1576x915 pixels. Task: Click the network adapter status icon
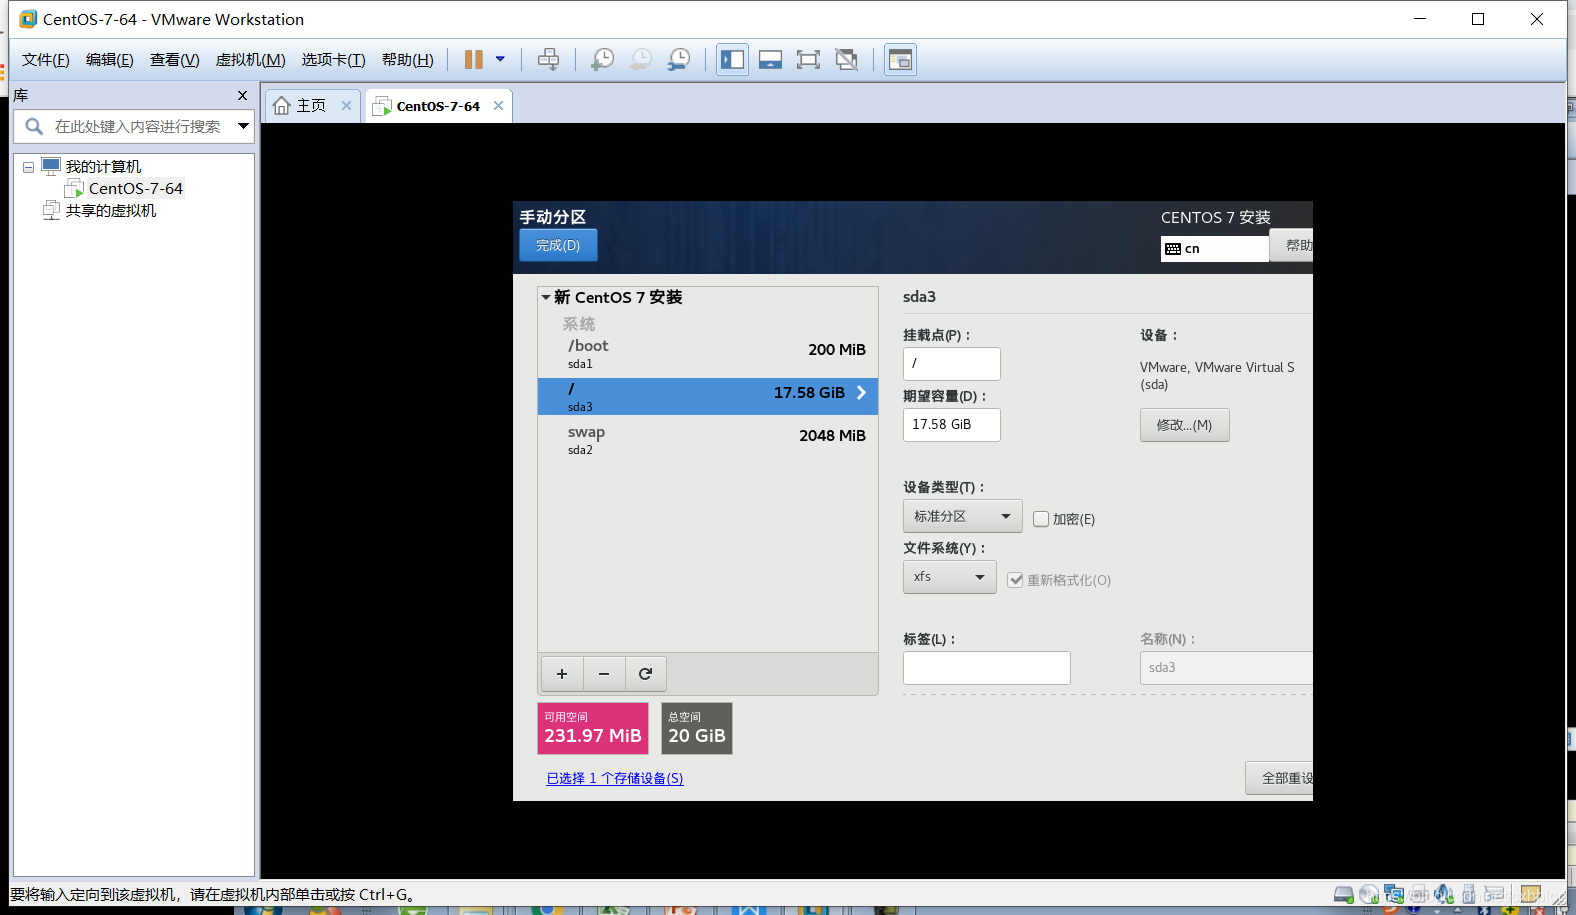click(1394, 895)
